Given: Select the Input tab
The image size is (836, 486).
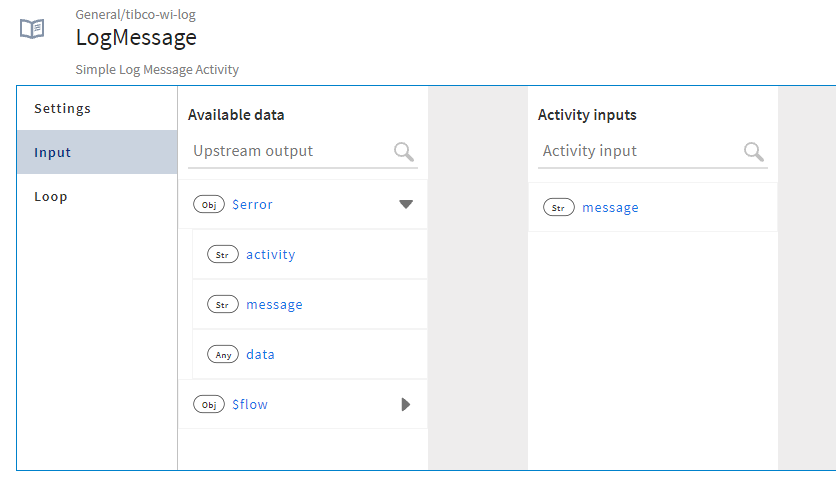Looking at the screenshot, I should tap(52, 152).
